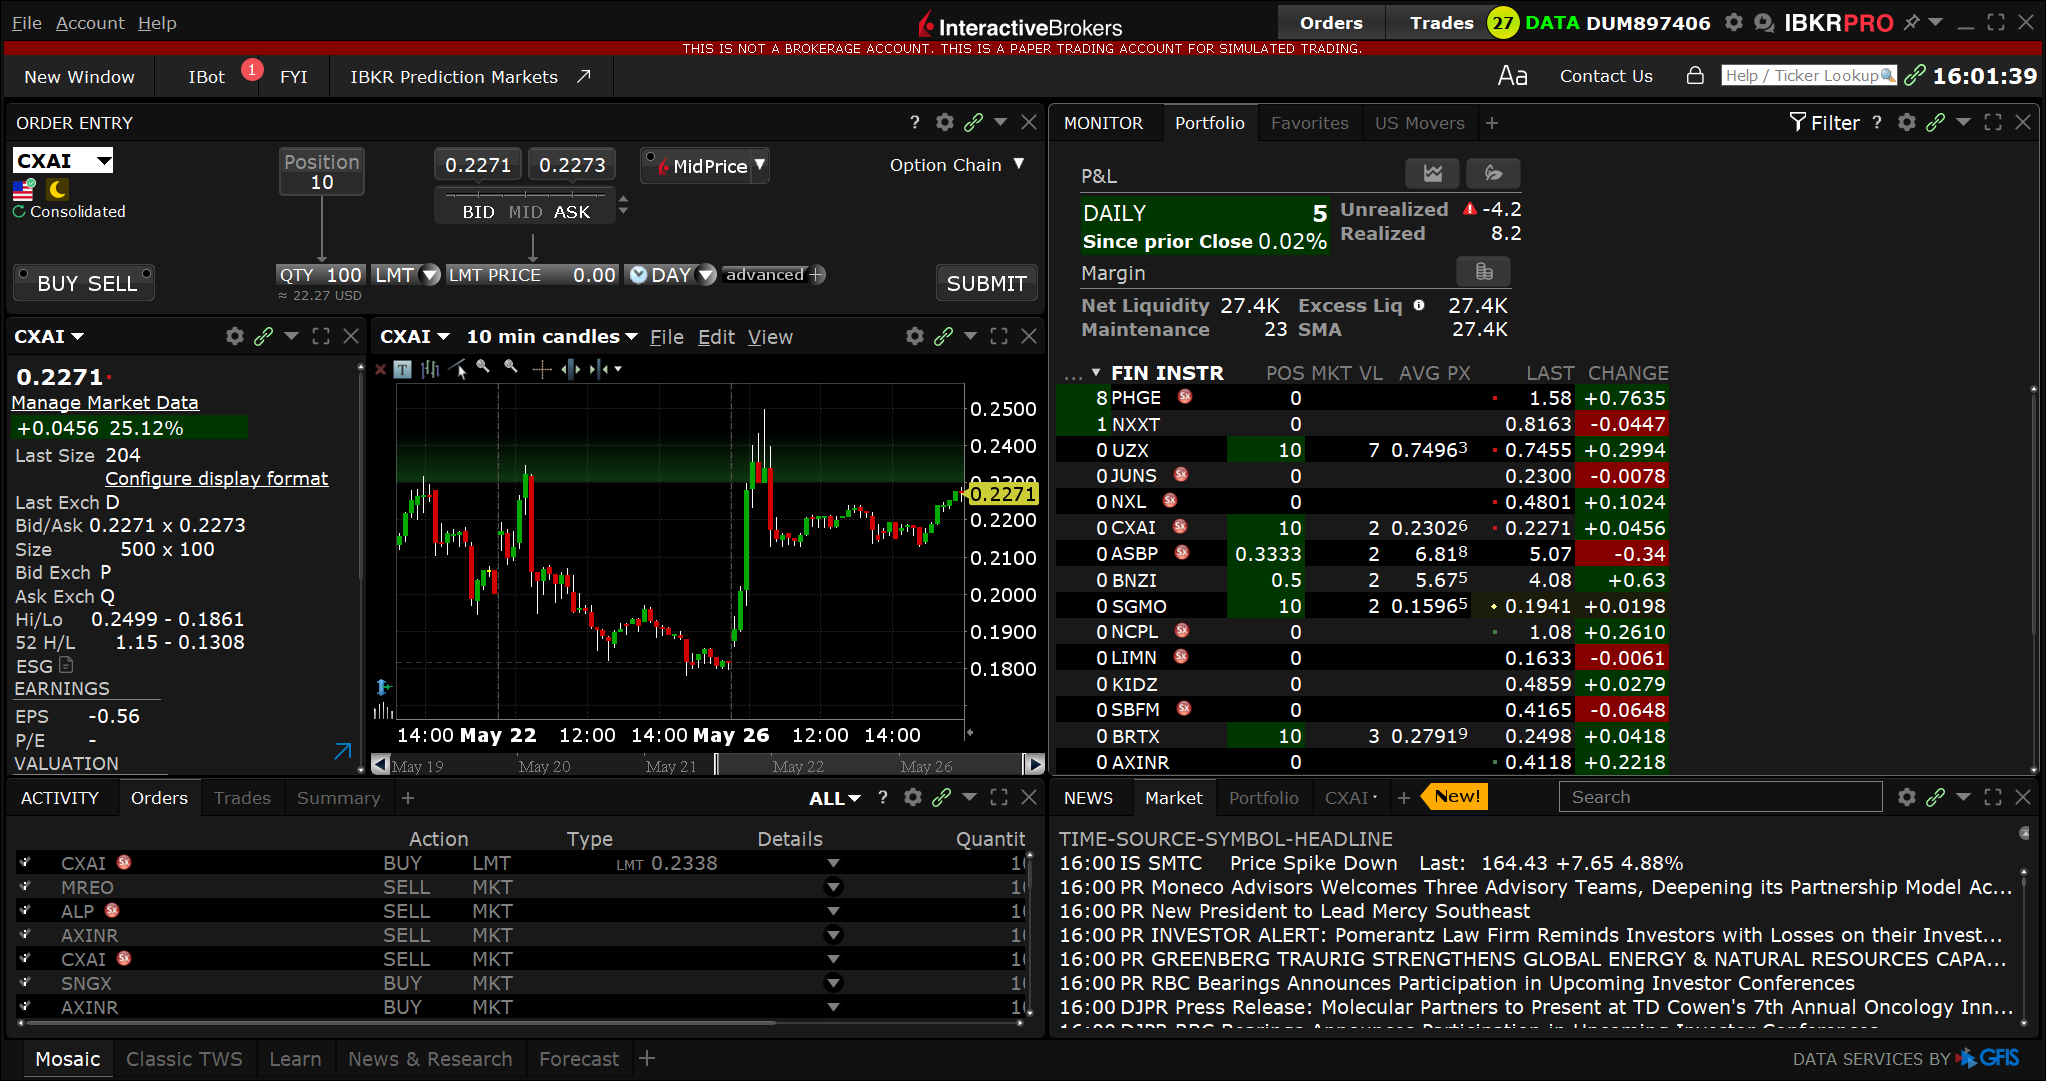Select BID on the price ladder
2046x1081 pixels.
tap(478, 212)
